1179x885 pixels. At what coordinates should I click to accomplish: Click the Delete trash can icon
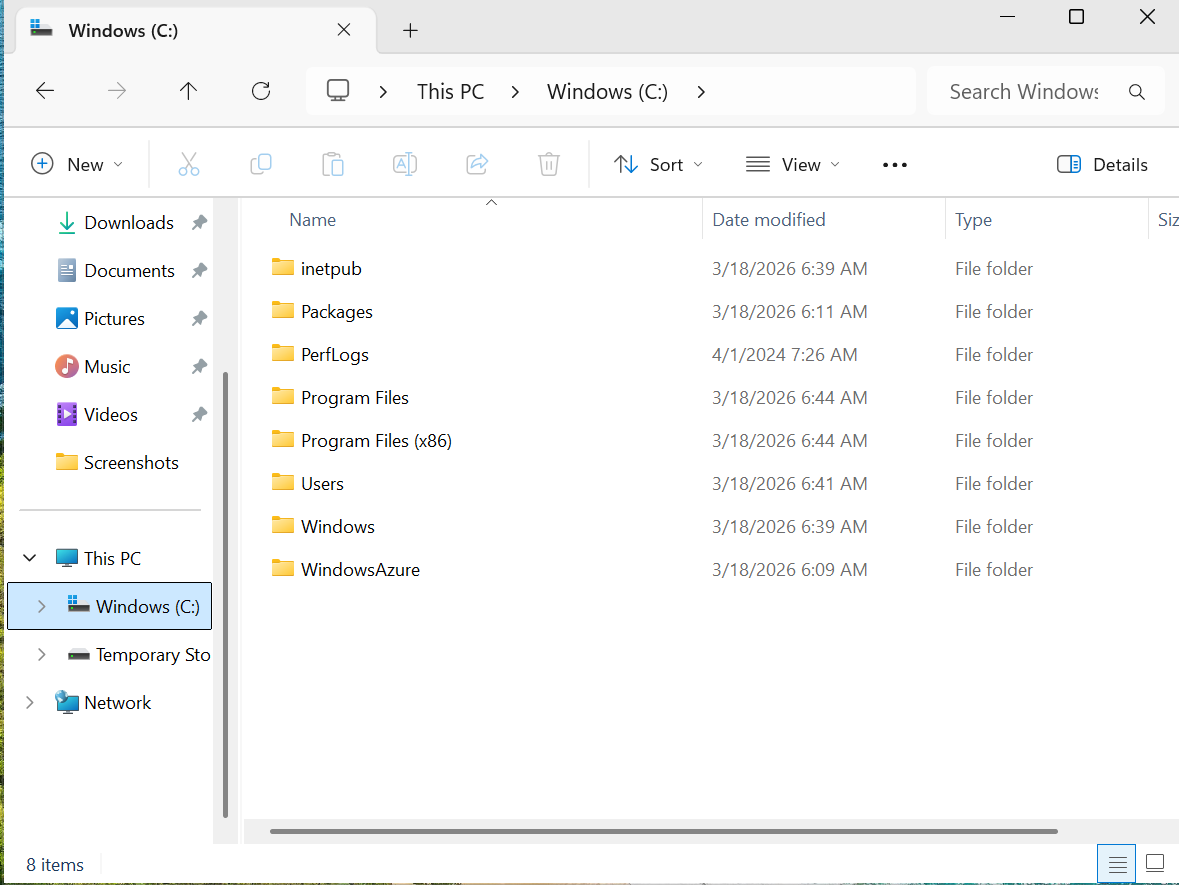[x=549, y=164]
